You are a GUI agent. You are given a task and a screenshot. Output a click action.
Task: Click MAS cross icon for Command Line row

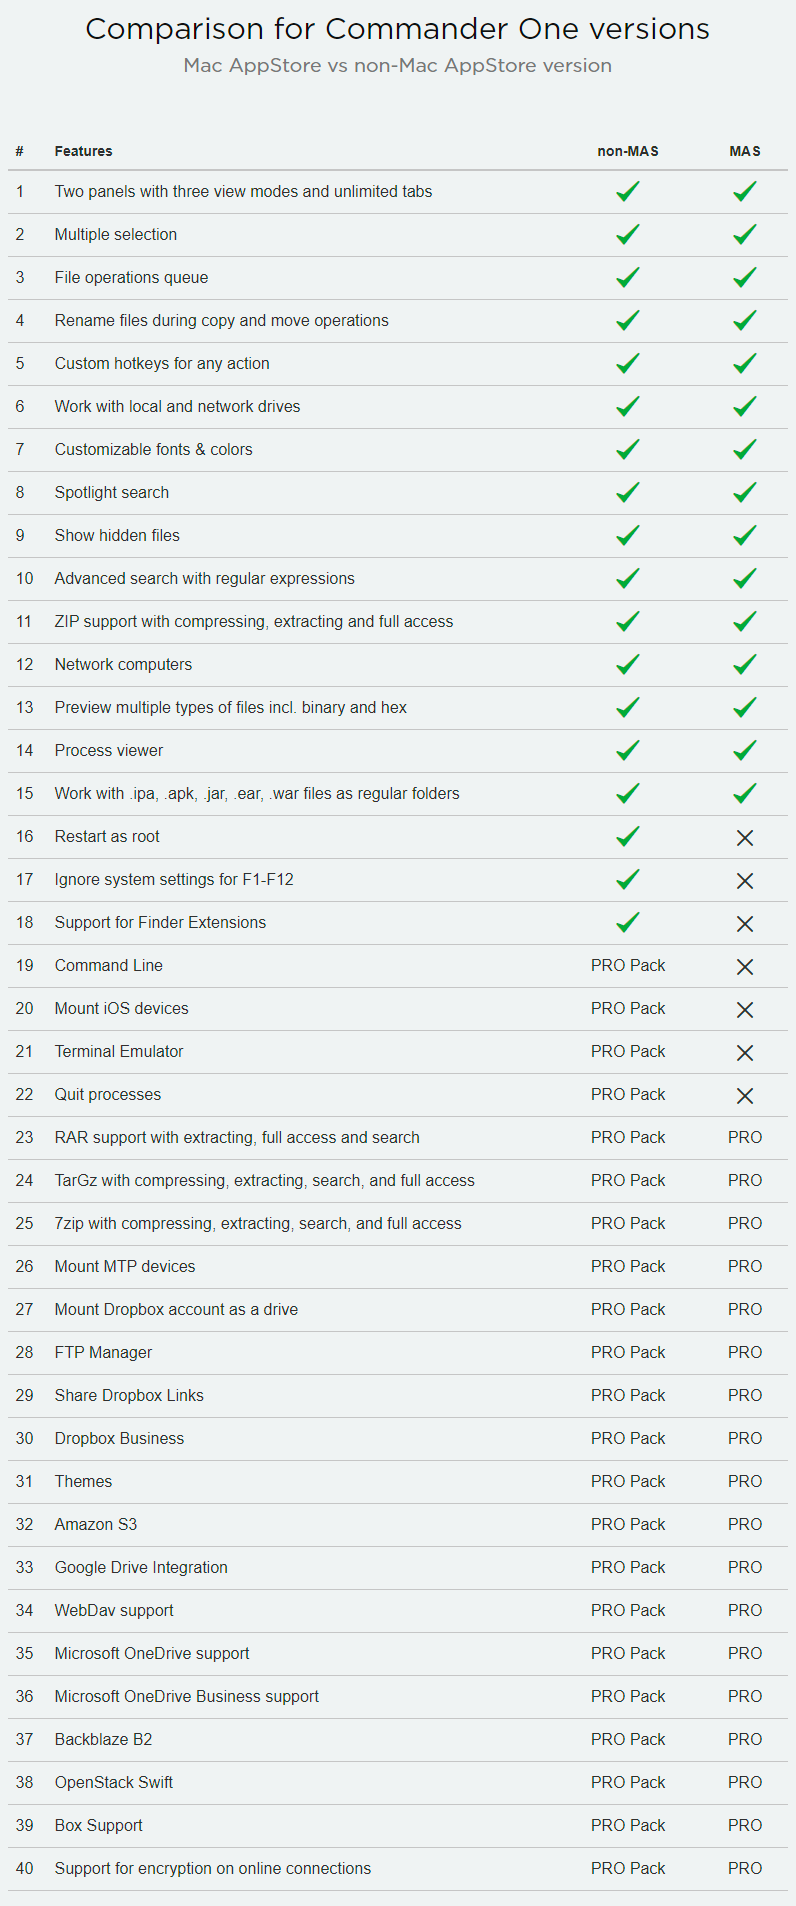[x=744, y=967]
